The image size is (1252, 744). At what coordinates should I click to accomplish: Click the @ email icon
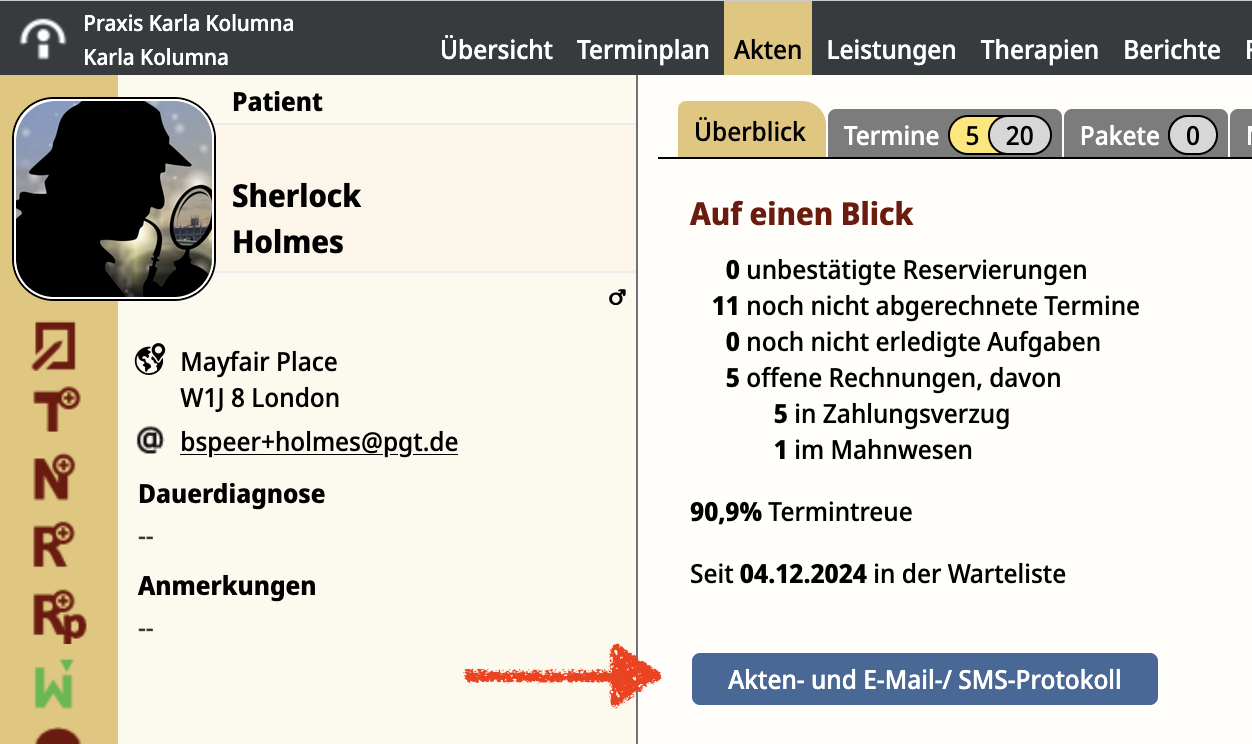click(x=150, y=439)
